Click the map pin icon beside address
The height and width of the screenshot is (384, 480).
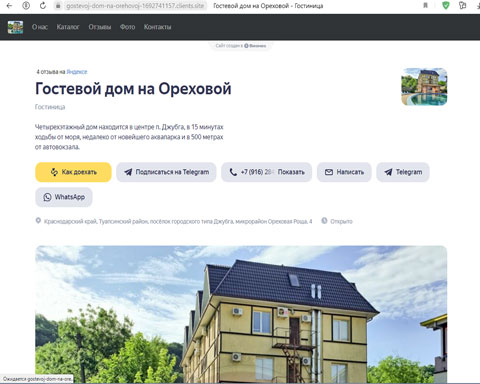tap(38, 221)
